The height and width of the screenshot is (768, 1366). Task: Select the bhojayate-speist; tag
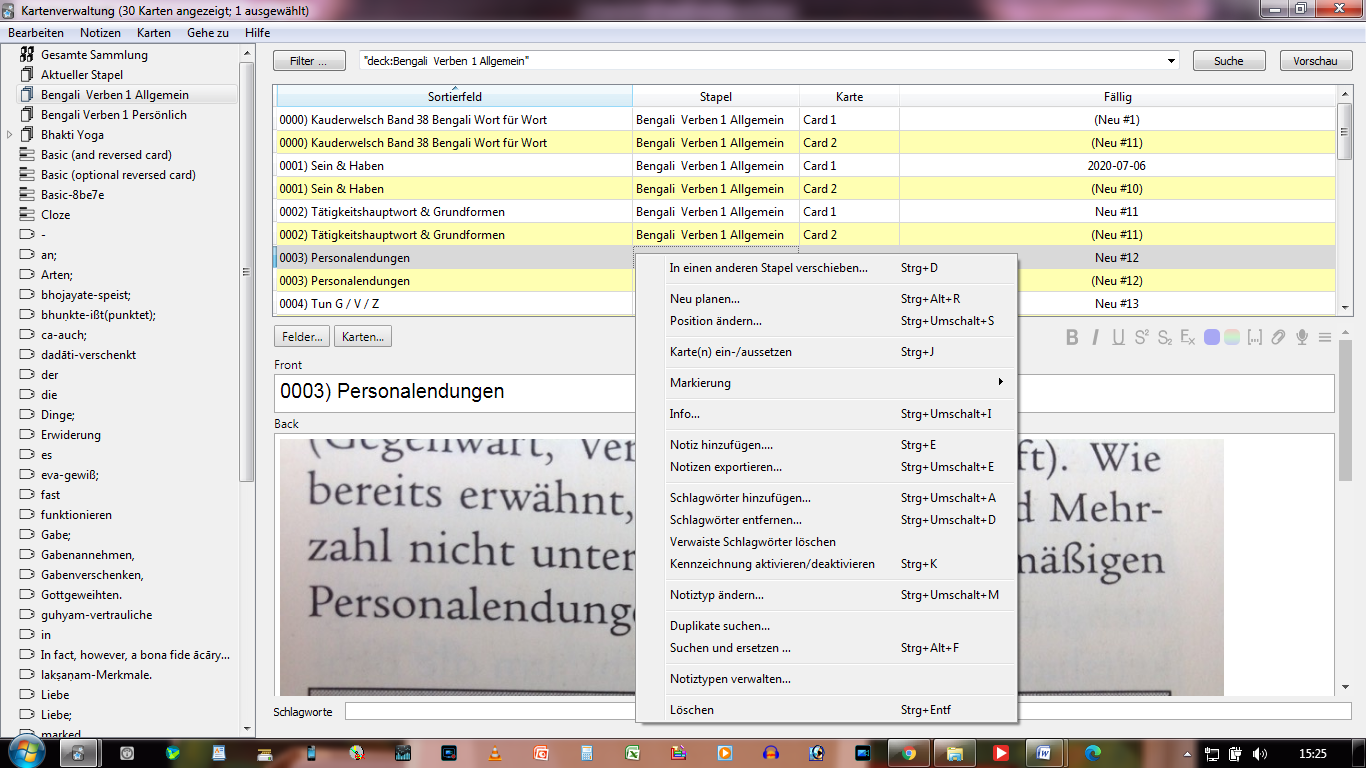(86, 295)
